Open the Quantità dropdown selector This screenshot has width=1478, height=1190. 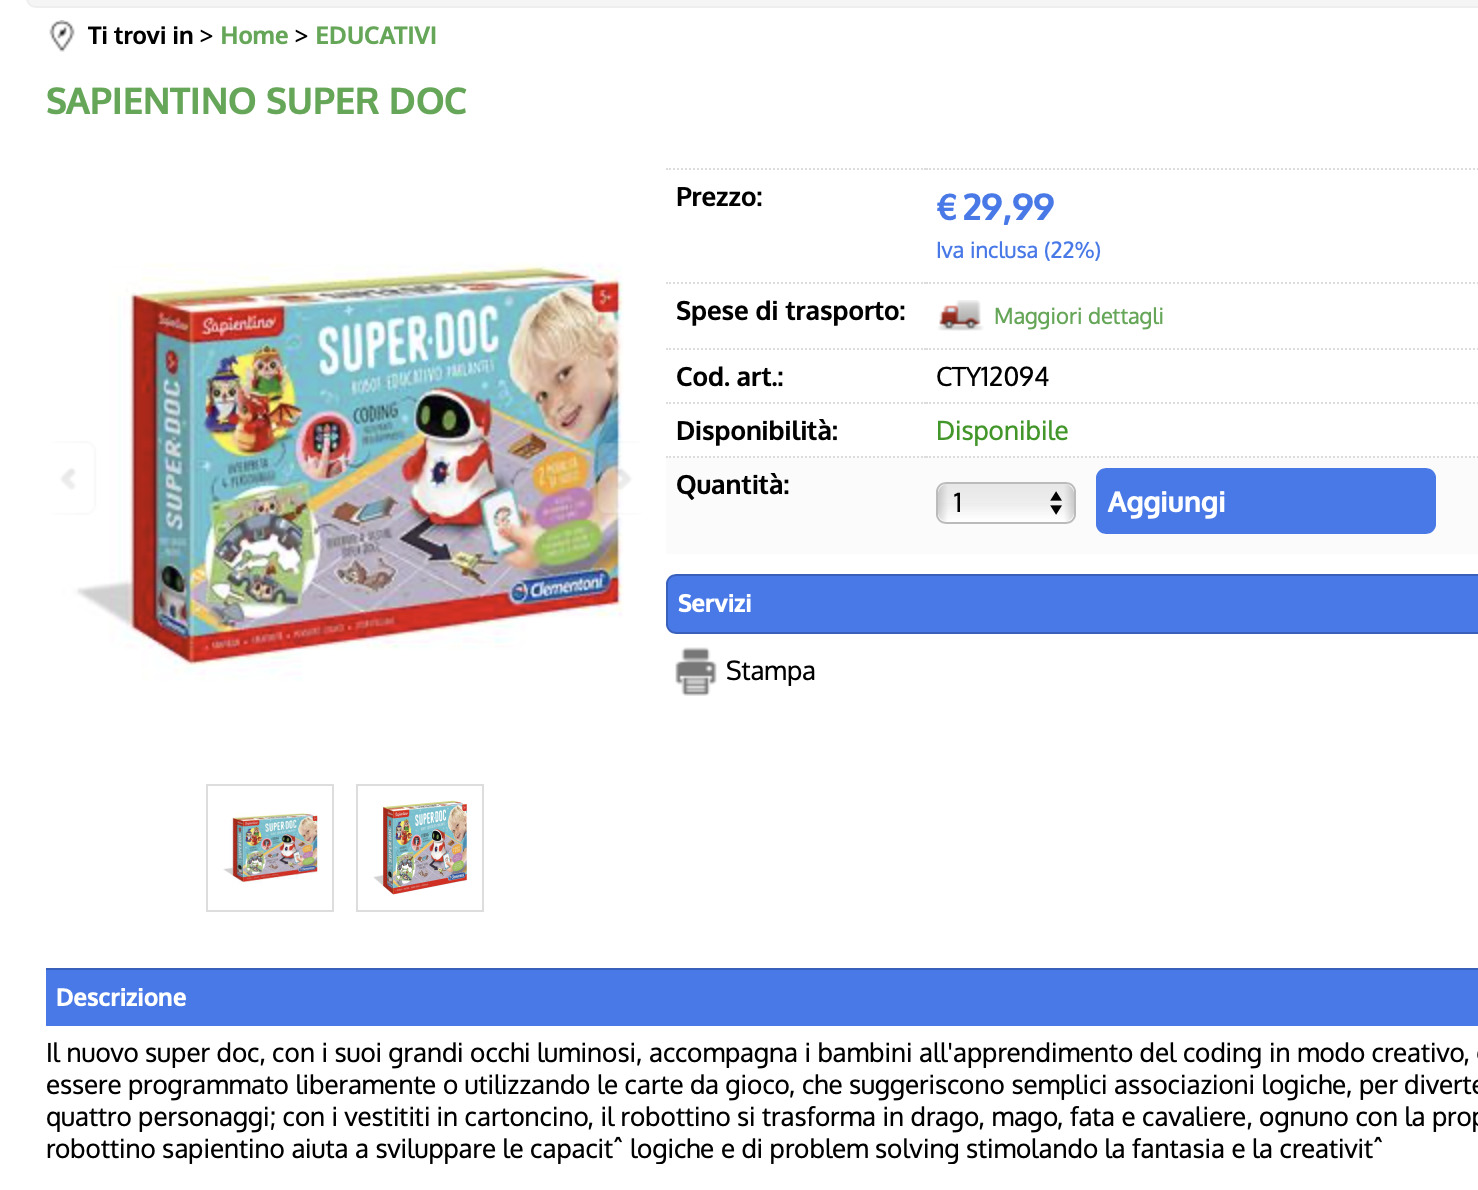[x=1005, y=502]
